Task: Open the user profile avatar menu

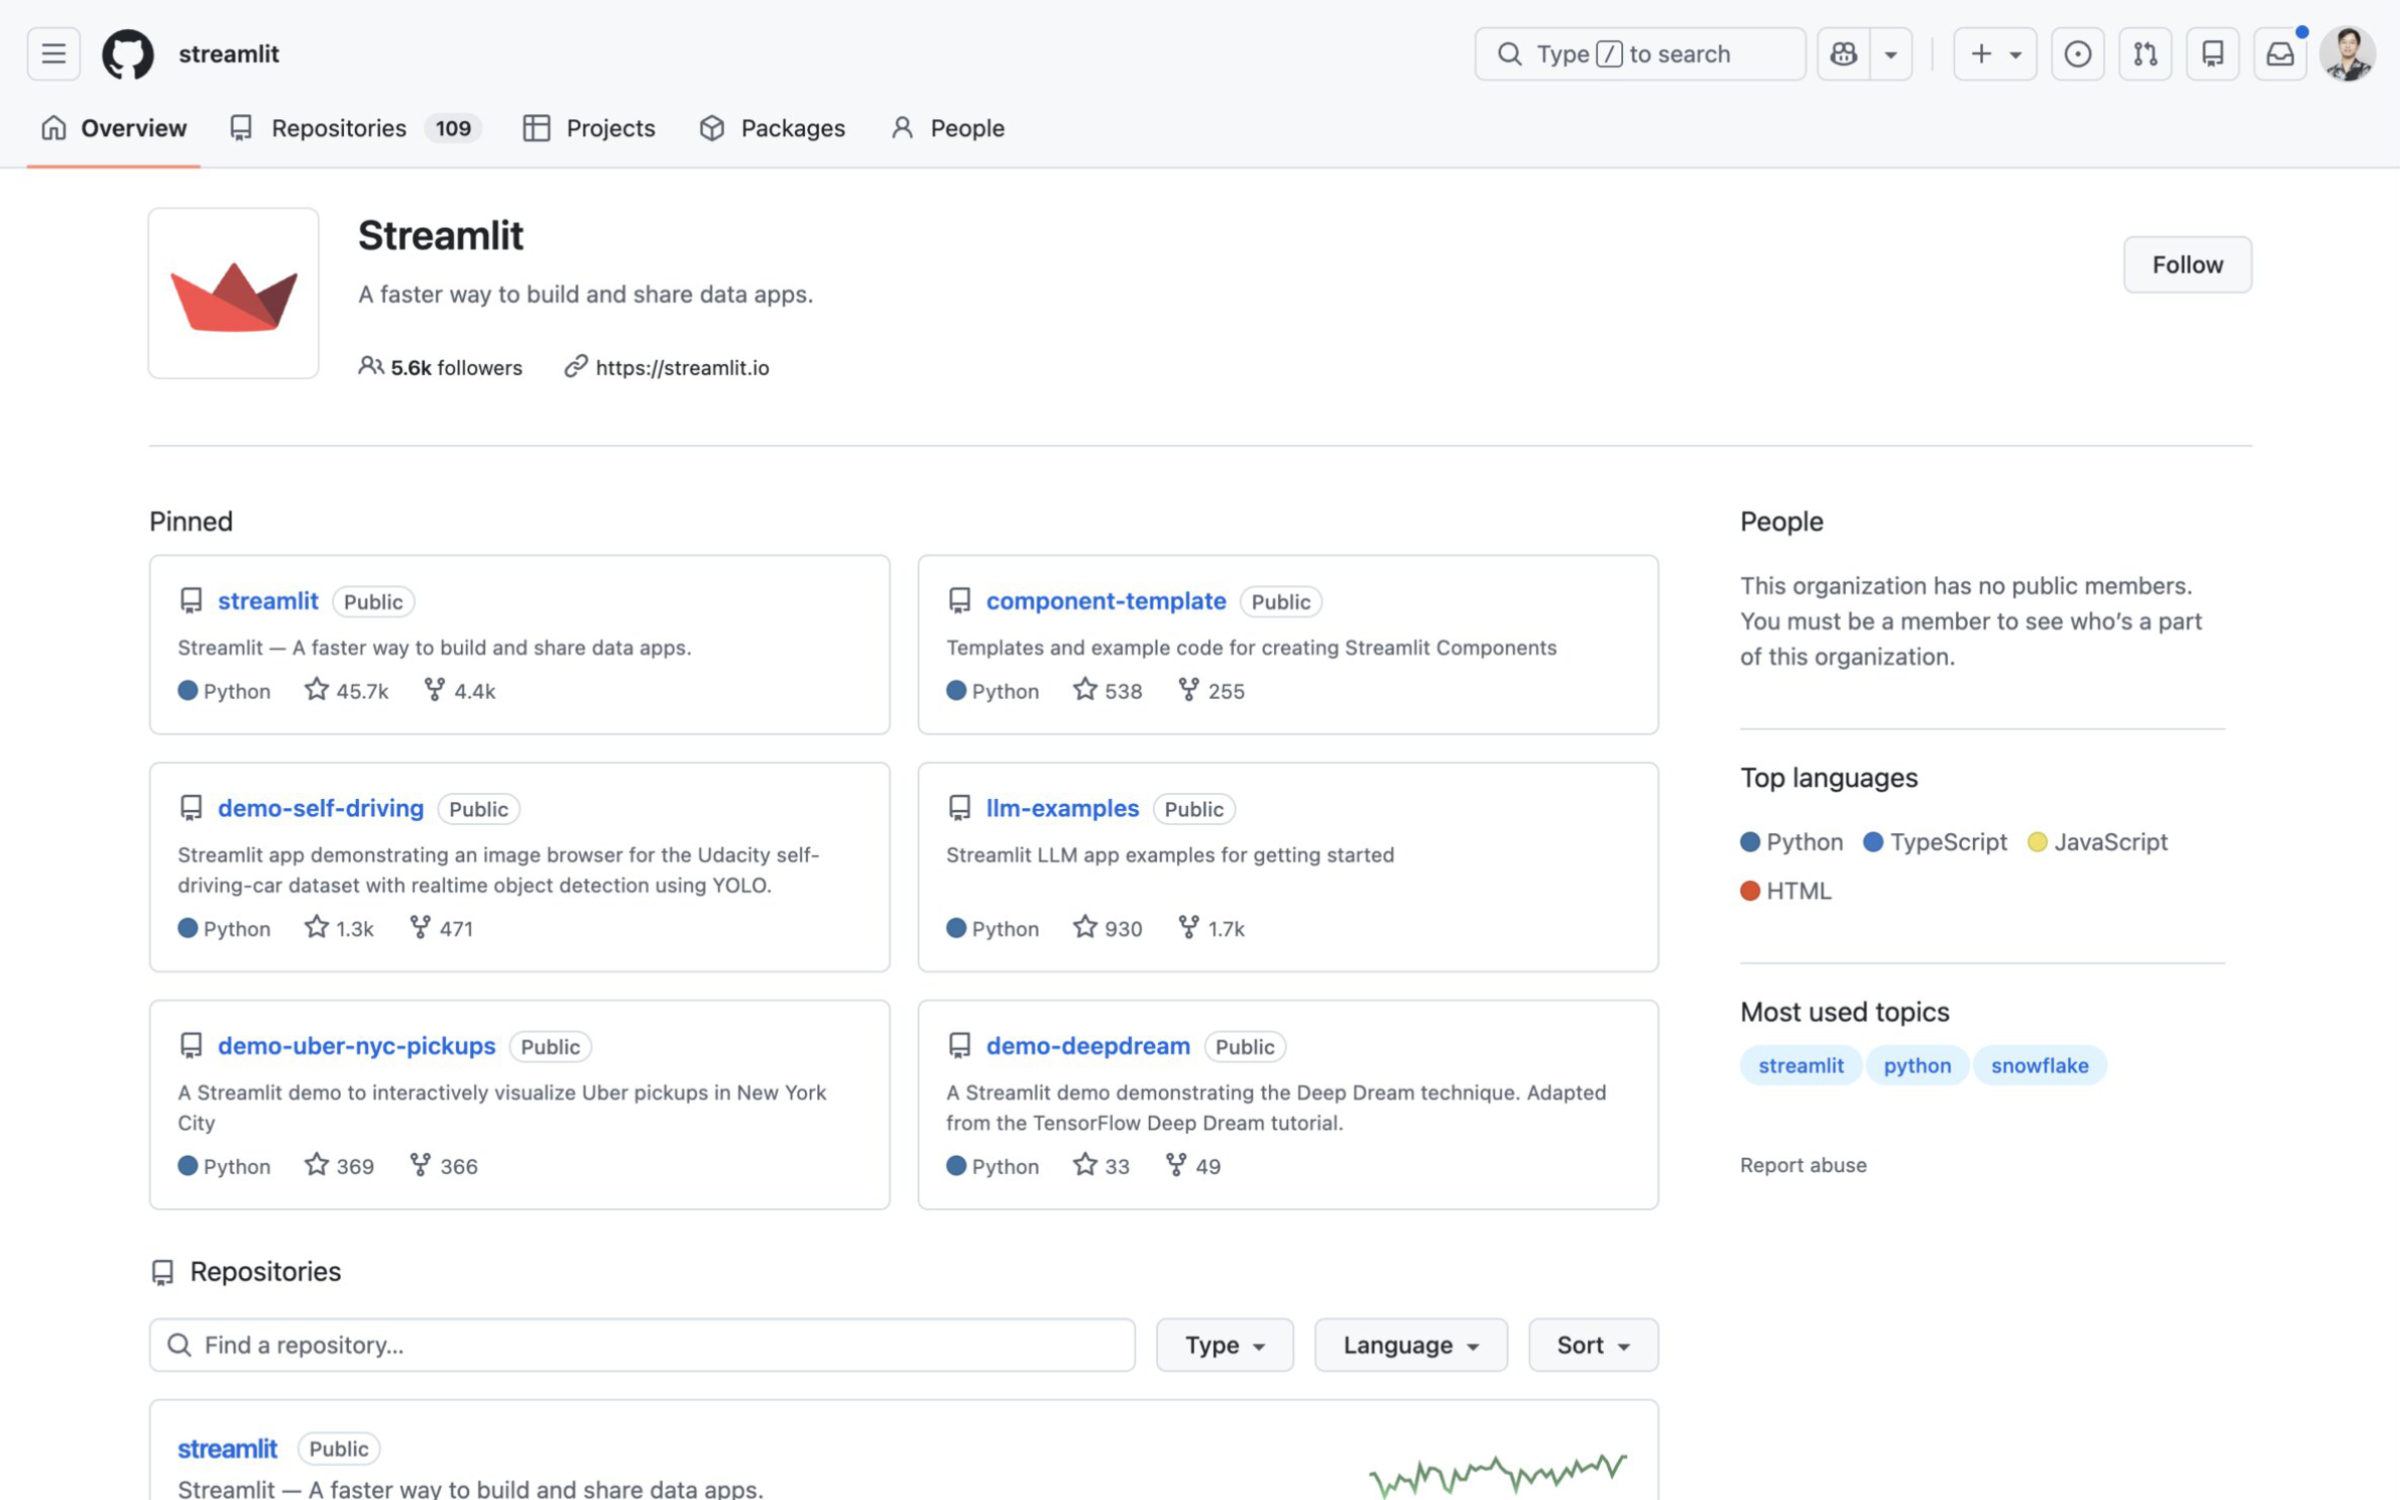Action: point(2346,53)
